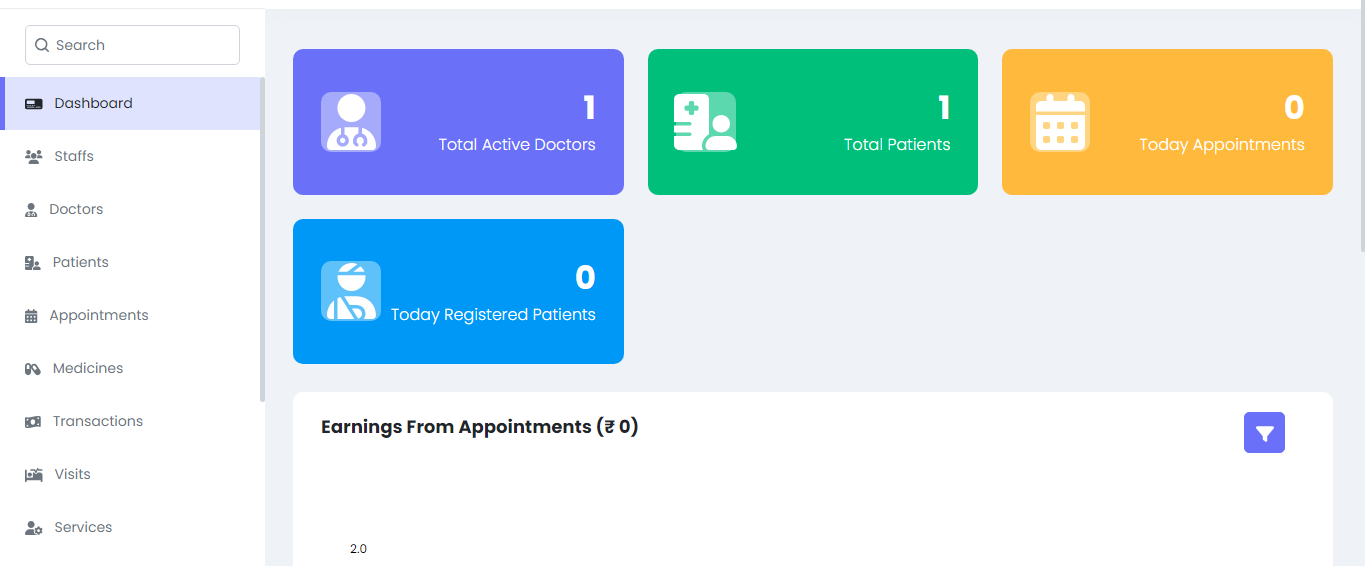Viewport: 1365px width, 566px height.
Task: Click the Staffs group icon
Action: pyautogui.click(x=34, y=157)
